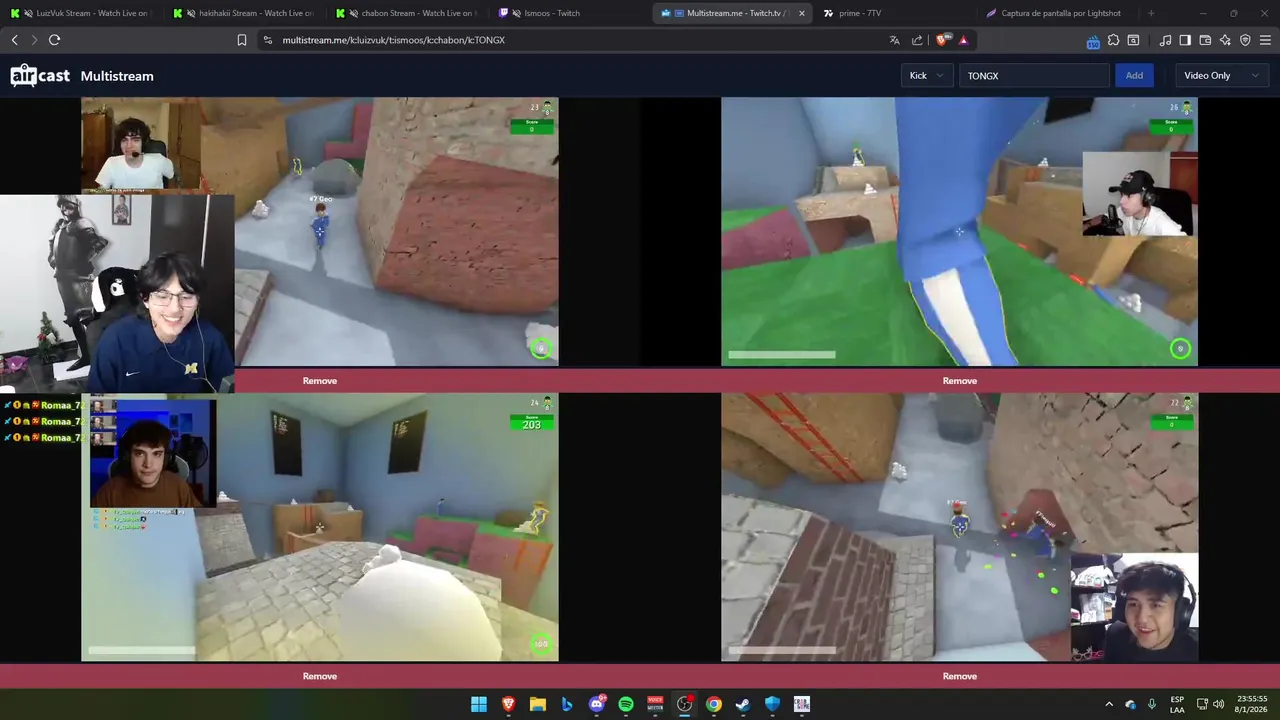Screen dimensions: 1280x720
Task: Open the volume speaker tray icon
Action: pos(1218,704)
